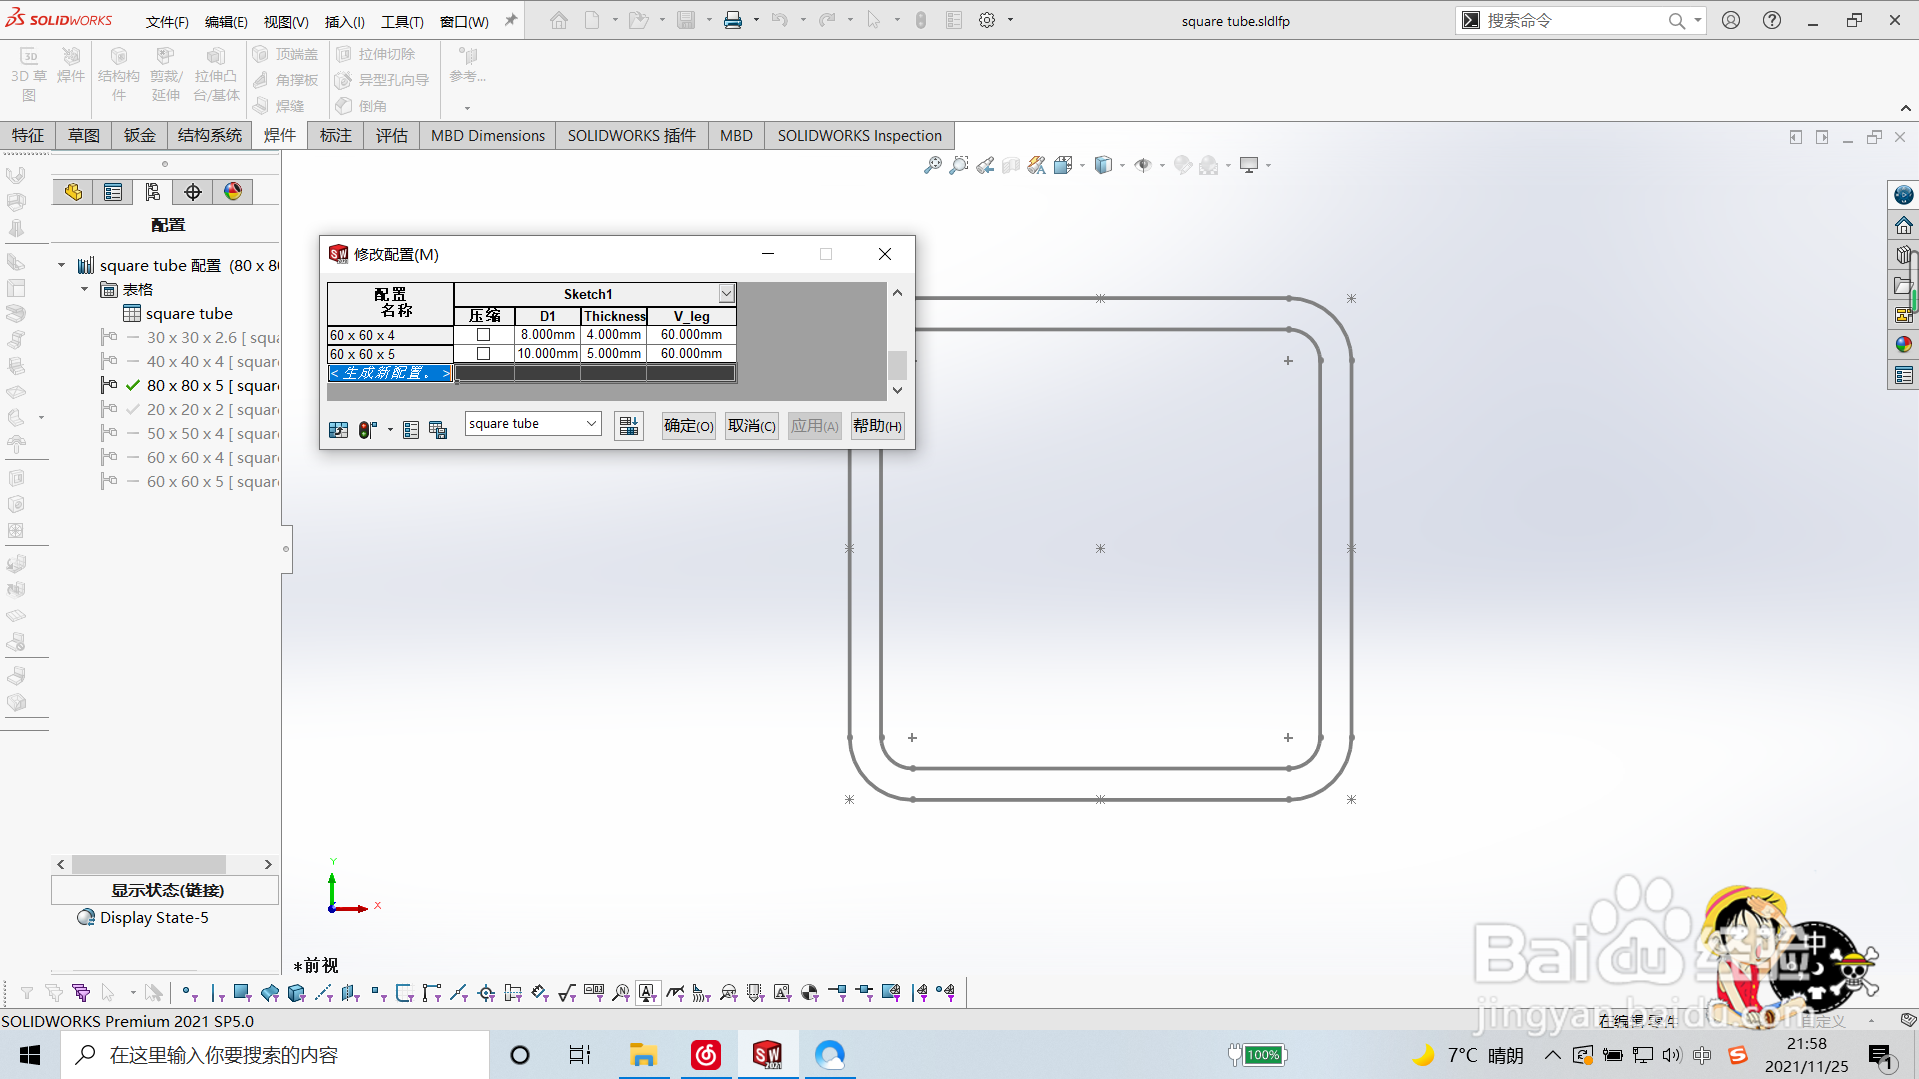This screenshot has width=1919, height=1079.
Task: Switch to the 钣金 tab
Action: (140, 135)
